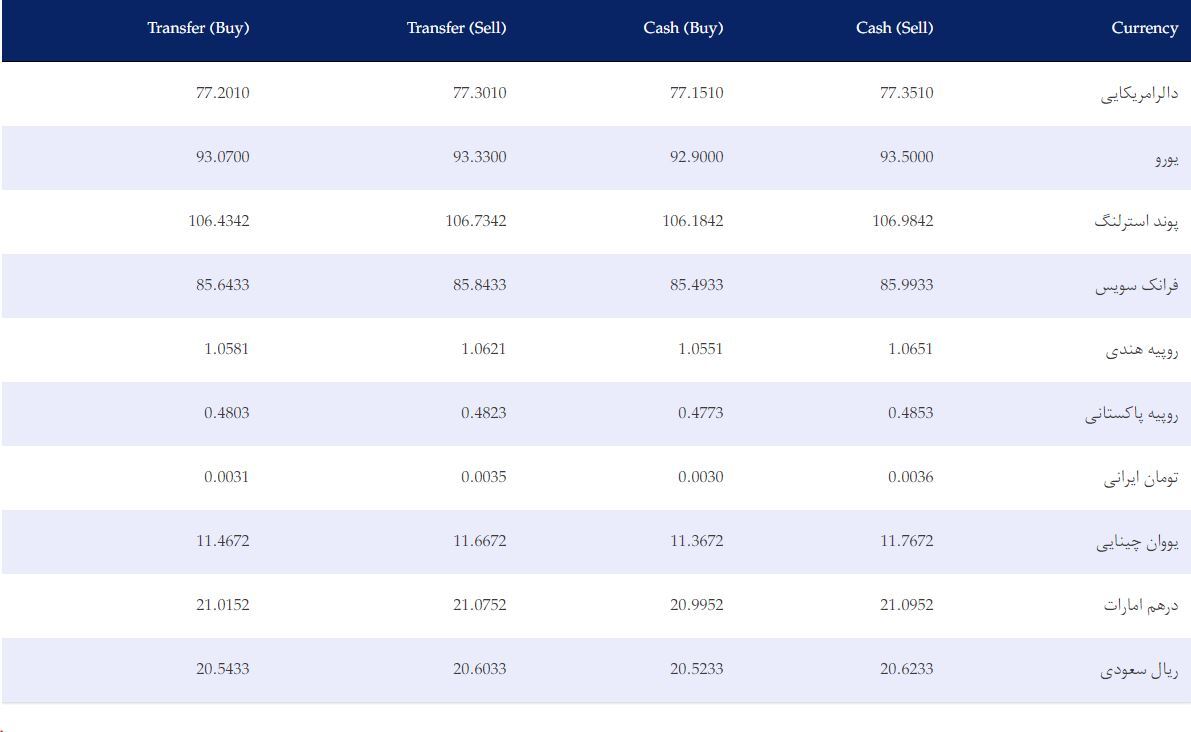Select the 0.0030 Cash Buy value

coord(700,477)
